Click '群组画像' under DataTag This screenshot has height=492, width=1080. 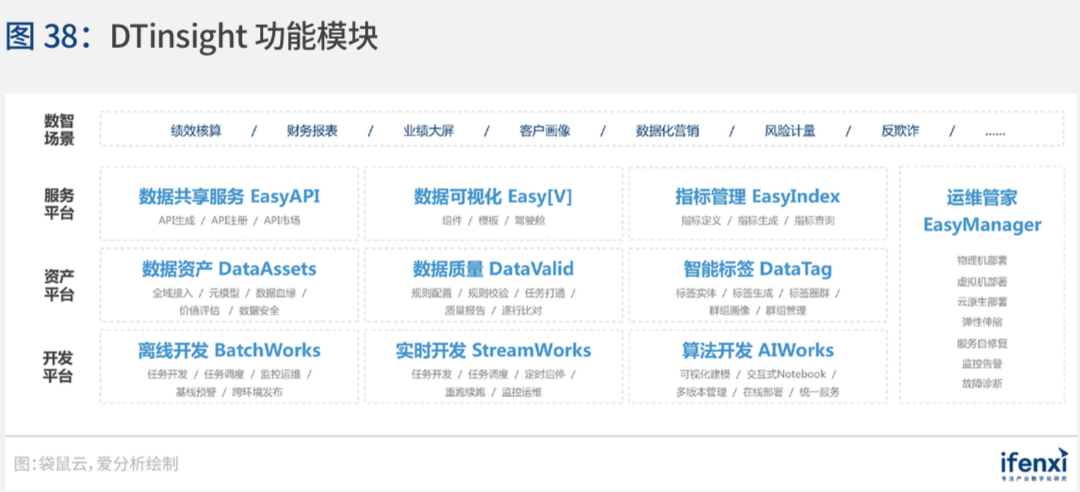point(729,311)
